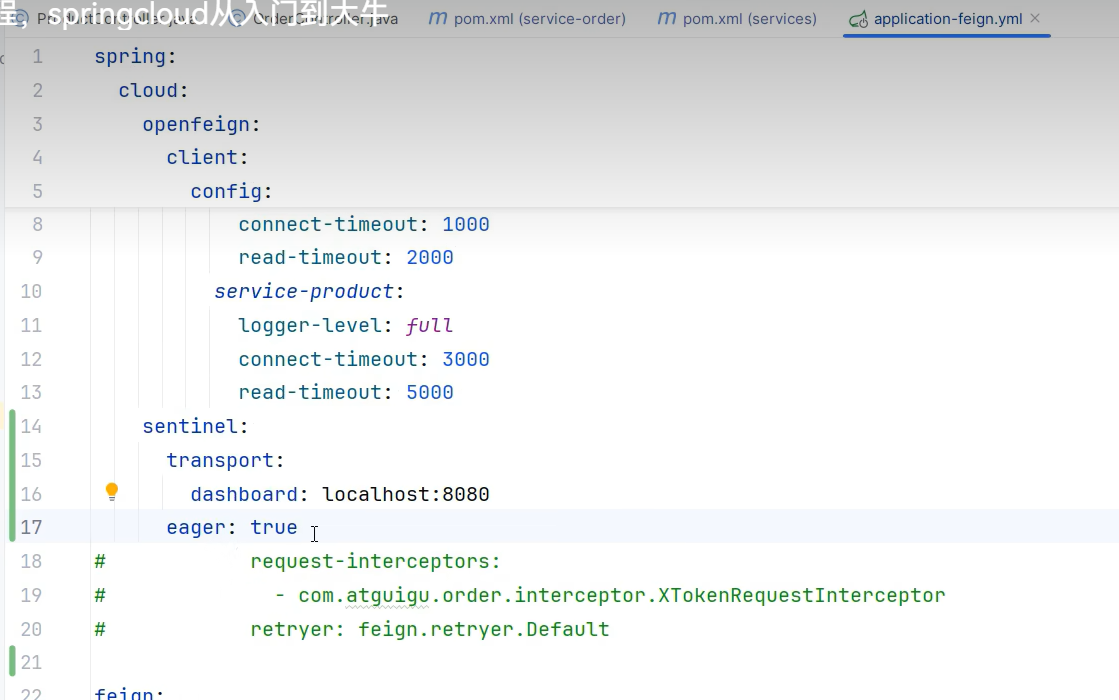The height and width of the screenshot is (700, 1119).
Task: Click the green change marker beside line 21
Action: tap(12, 661)
